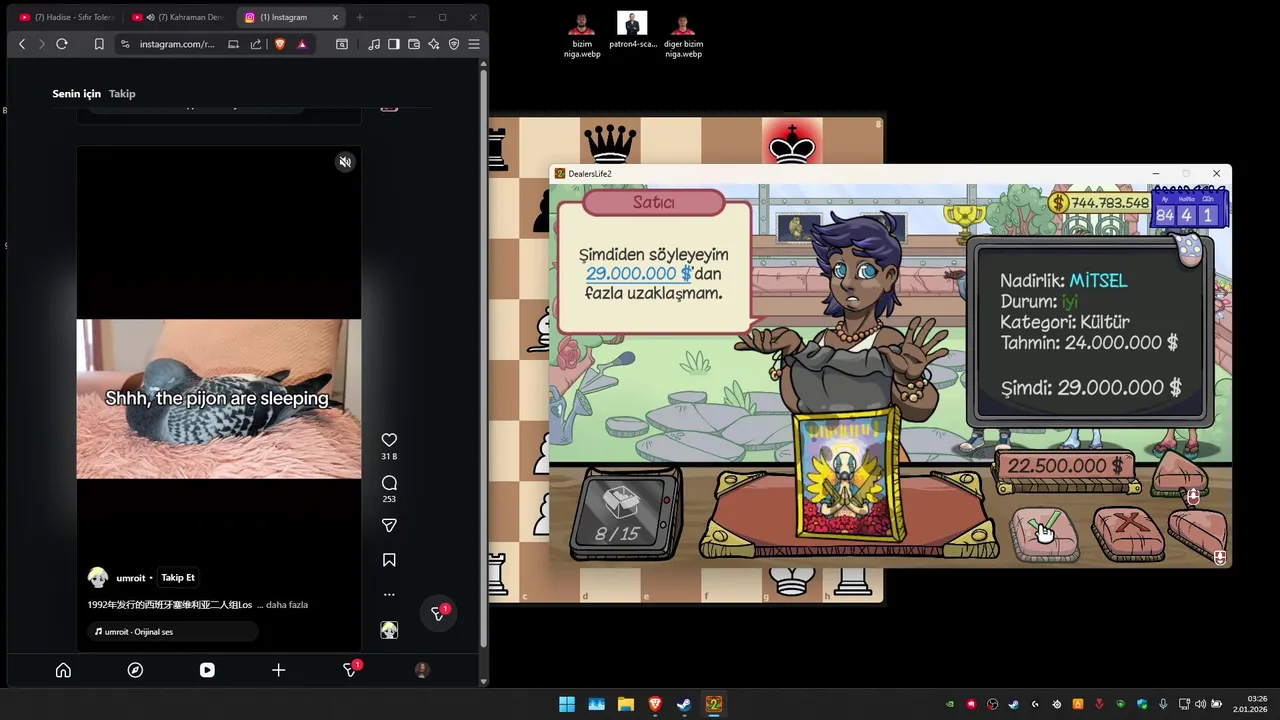Switch to the 'Hadise - Sıfır Tolerans' YouTube tab
The height and width of the screenshot is (720, 1280).
point(66,17)
